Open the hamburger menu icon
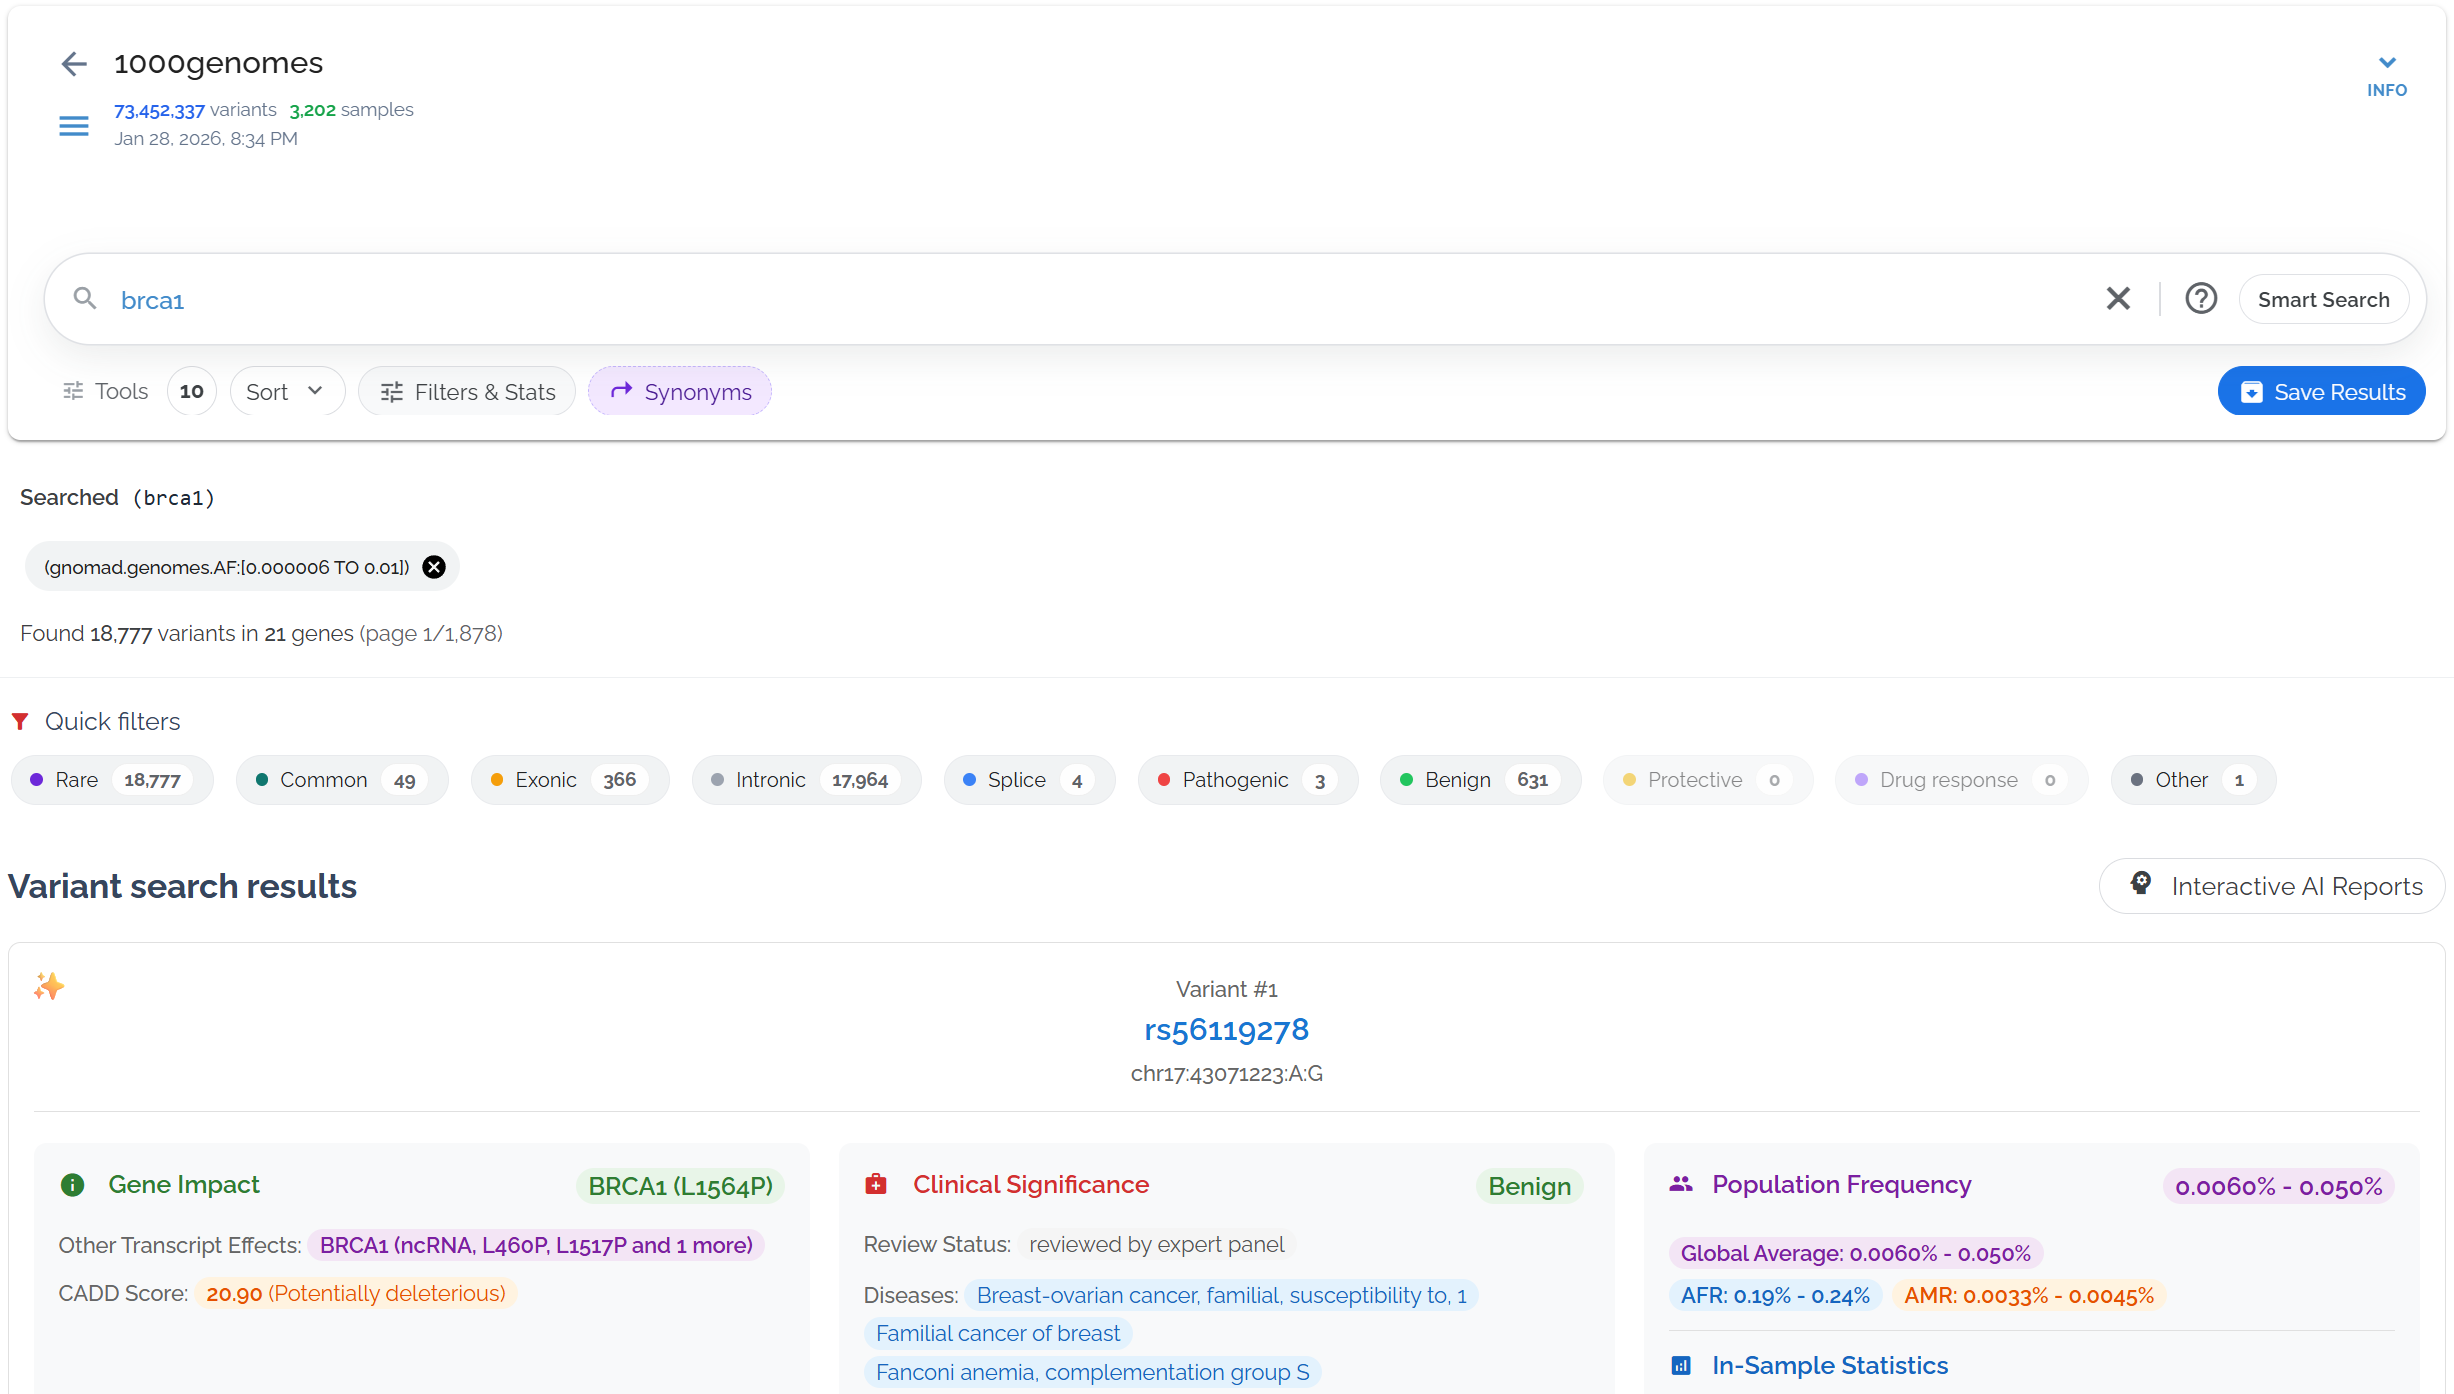The image size is (2454, 1394). click(x=74, y=126)
